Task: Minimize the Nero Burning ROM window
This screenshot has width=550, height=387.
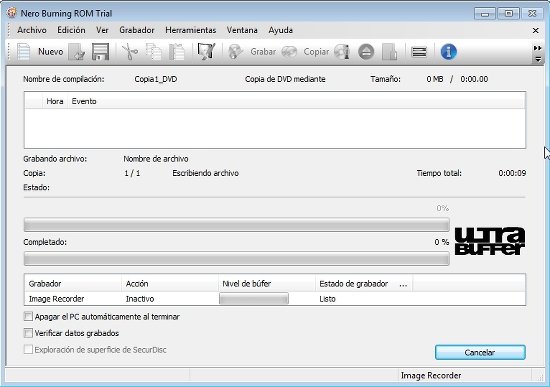Action: point(485,14)
